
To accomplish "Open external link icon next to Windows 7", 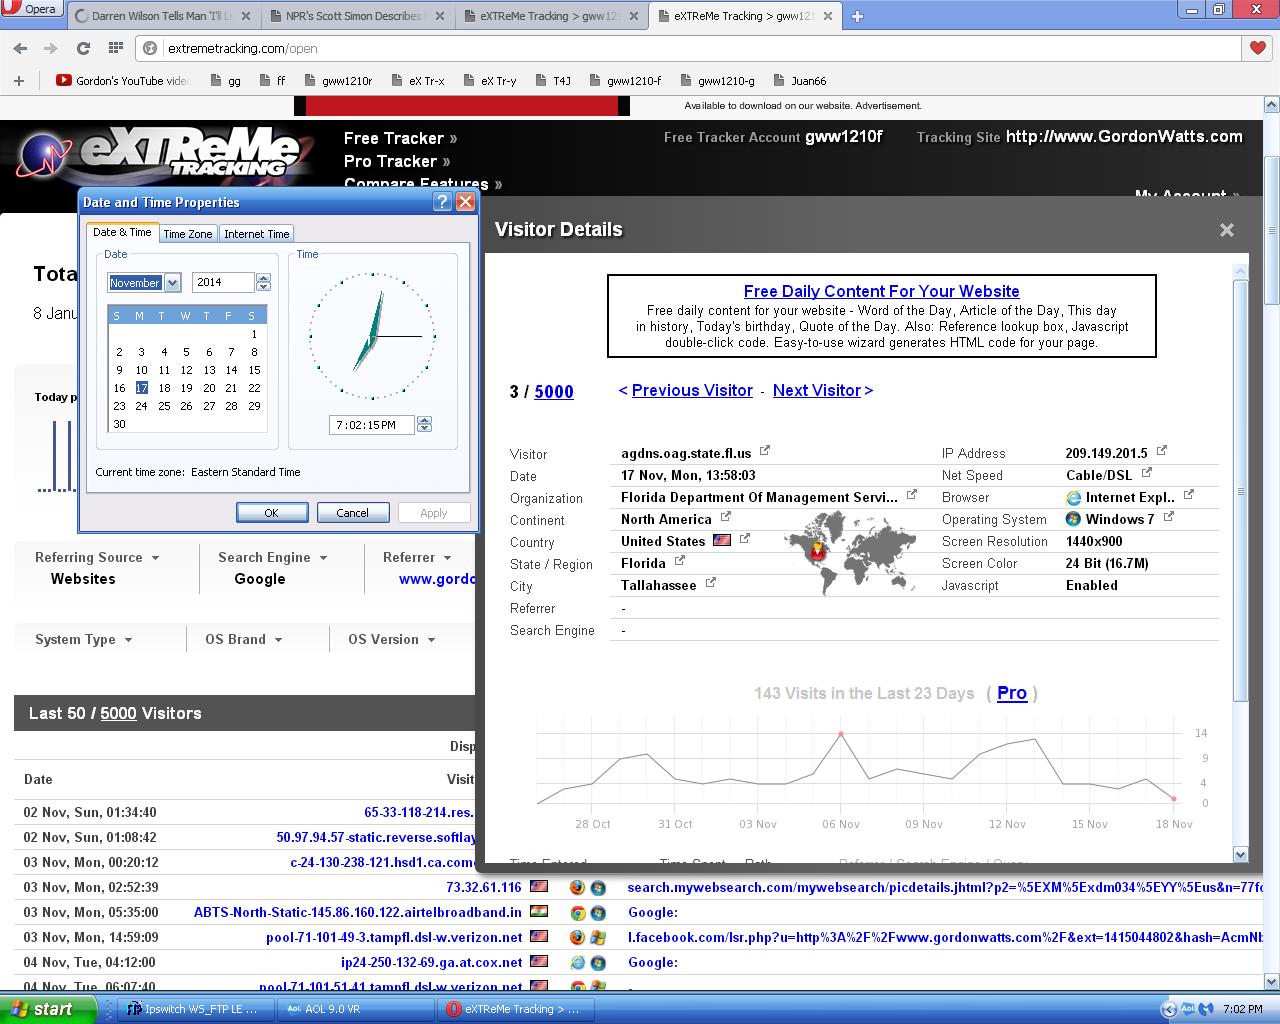I will tap(1169, 517).
